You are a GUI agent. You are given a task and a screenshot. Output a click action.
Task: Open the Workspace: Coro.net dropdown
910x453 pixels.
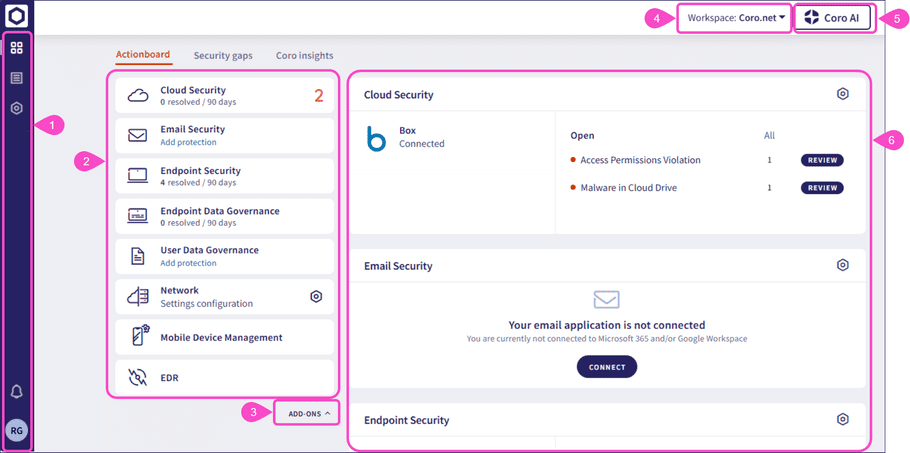pos(735,18)
